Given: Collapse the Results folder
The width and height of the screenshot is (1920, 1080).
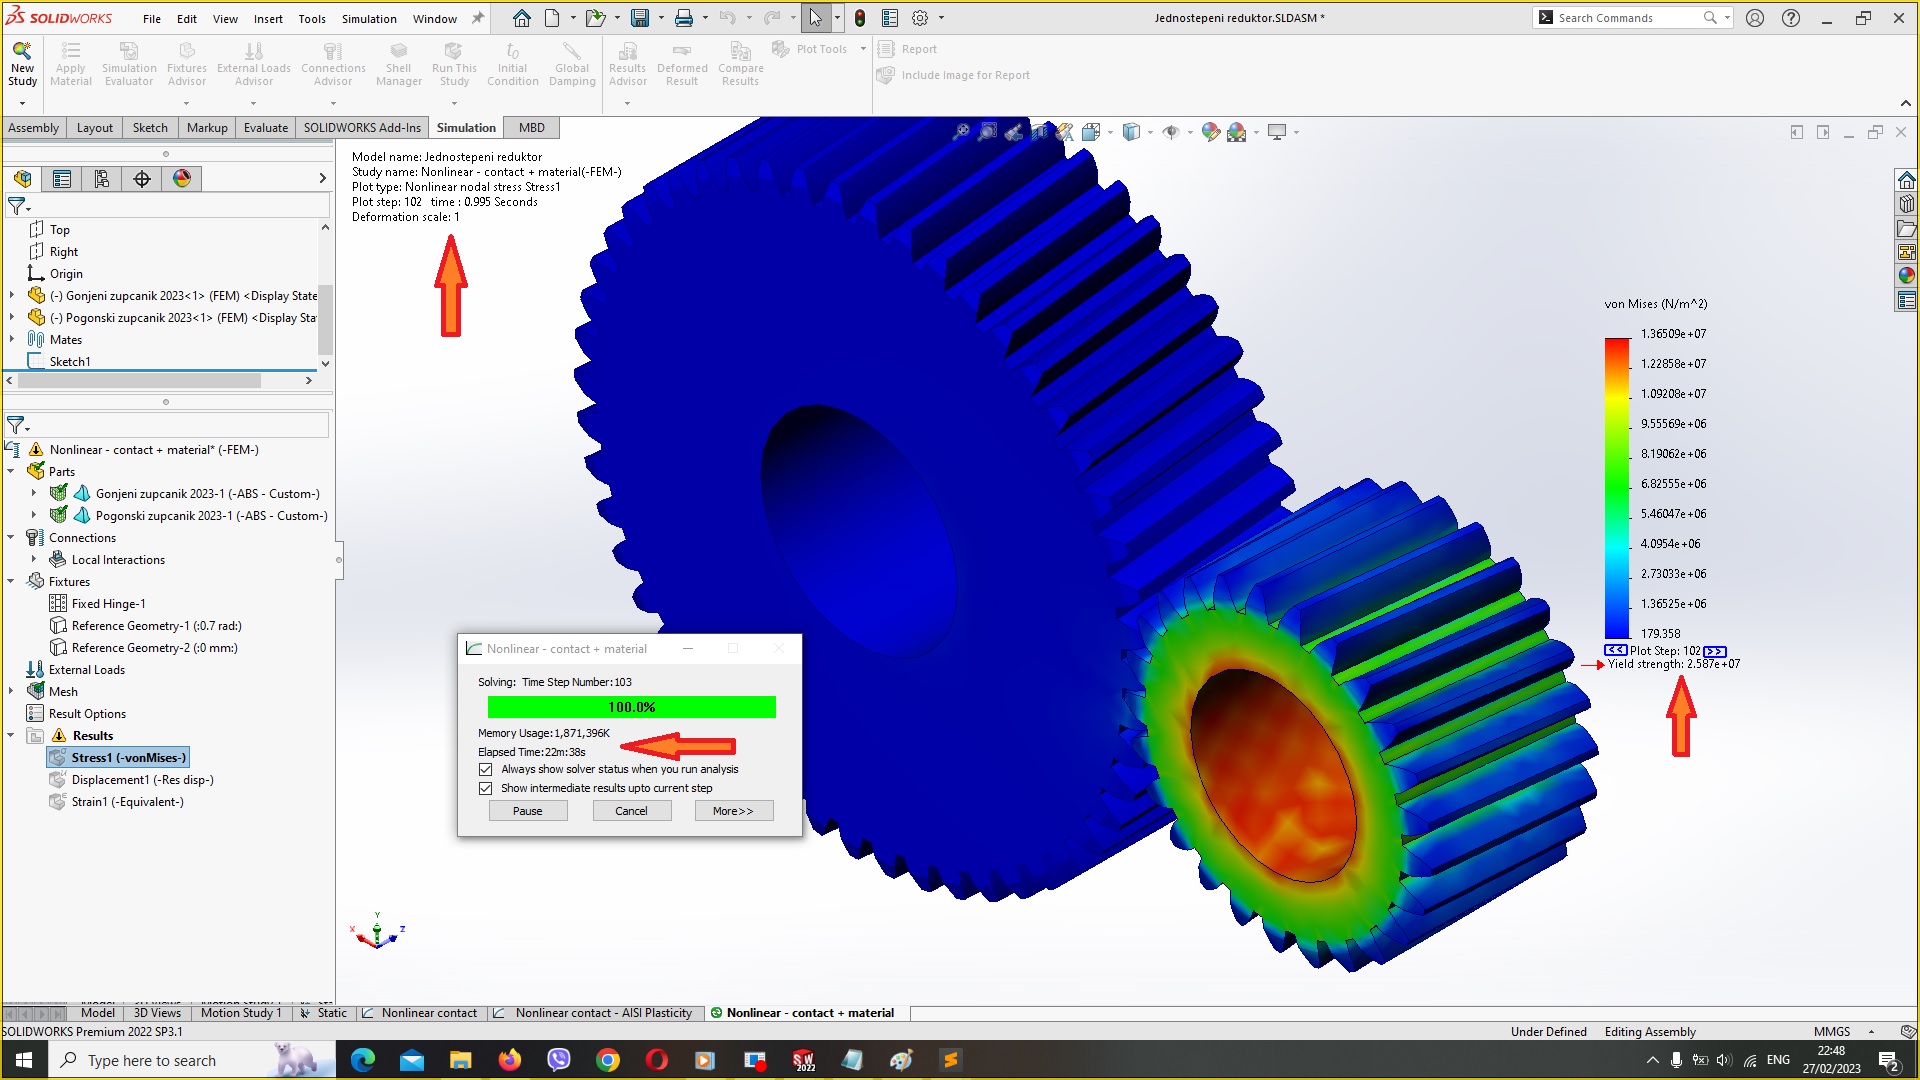Looking at the screenshot, I should click(x=11, y=736).
